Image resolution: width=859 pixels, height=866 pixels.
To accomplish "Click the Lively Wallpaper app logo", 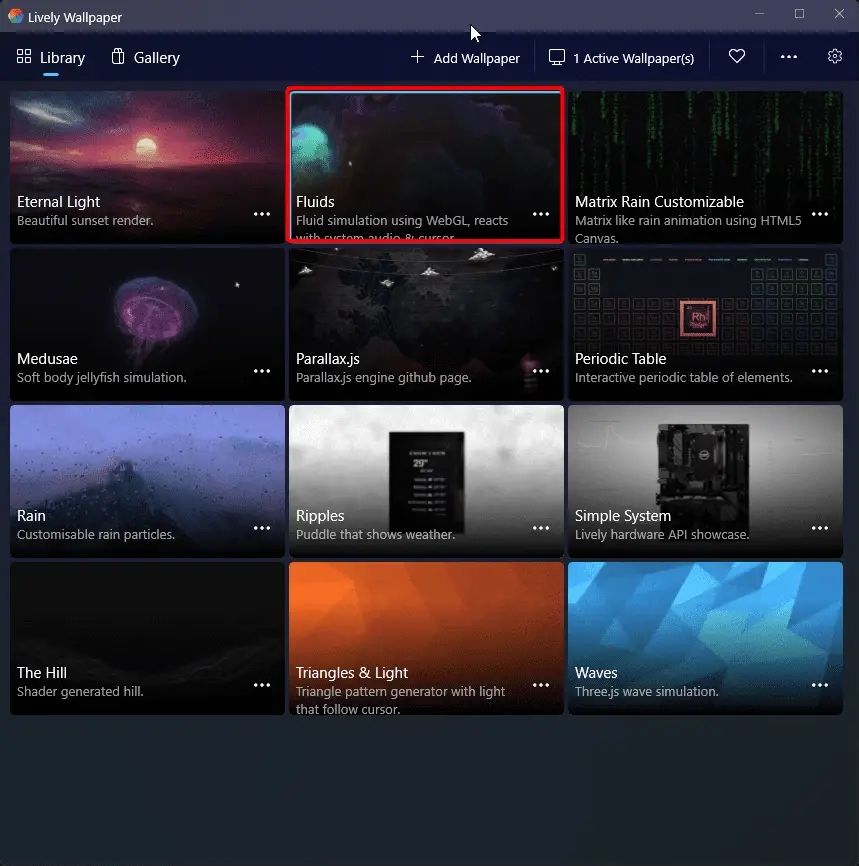I will tap(15, 16).
